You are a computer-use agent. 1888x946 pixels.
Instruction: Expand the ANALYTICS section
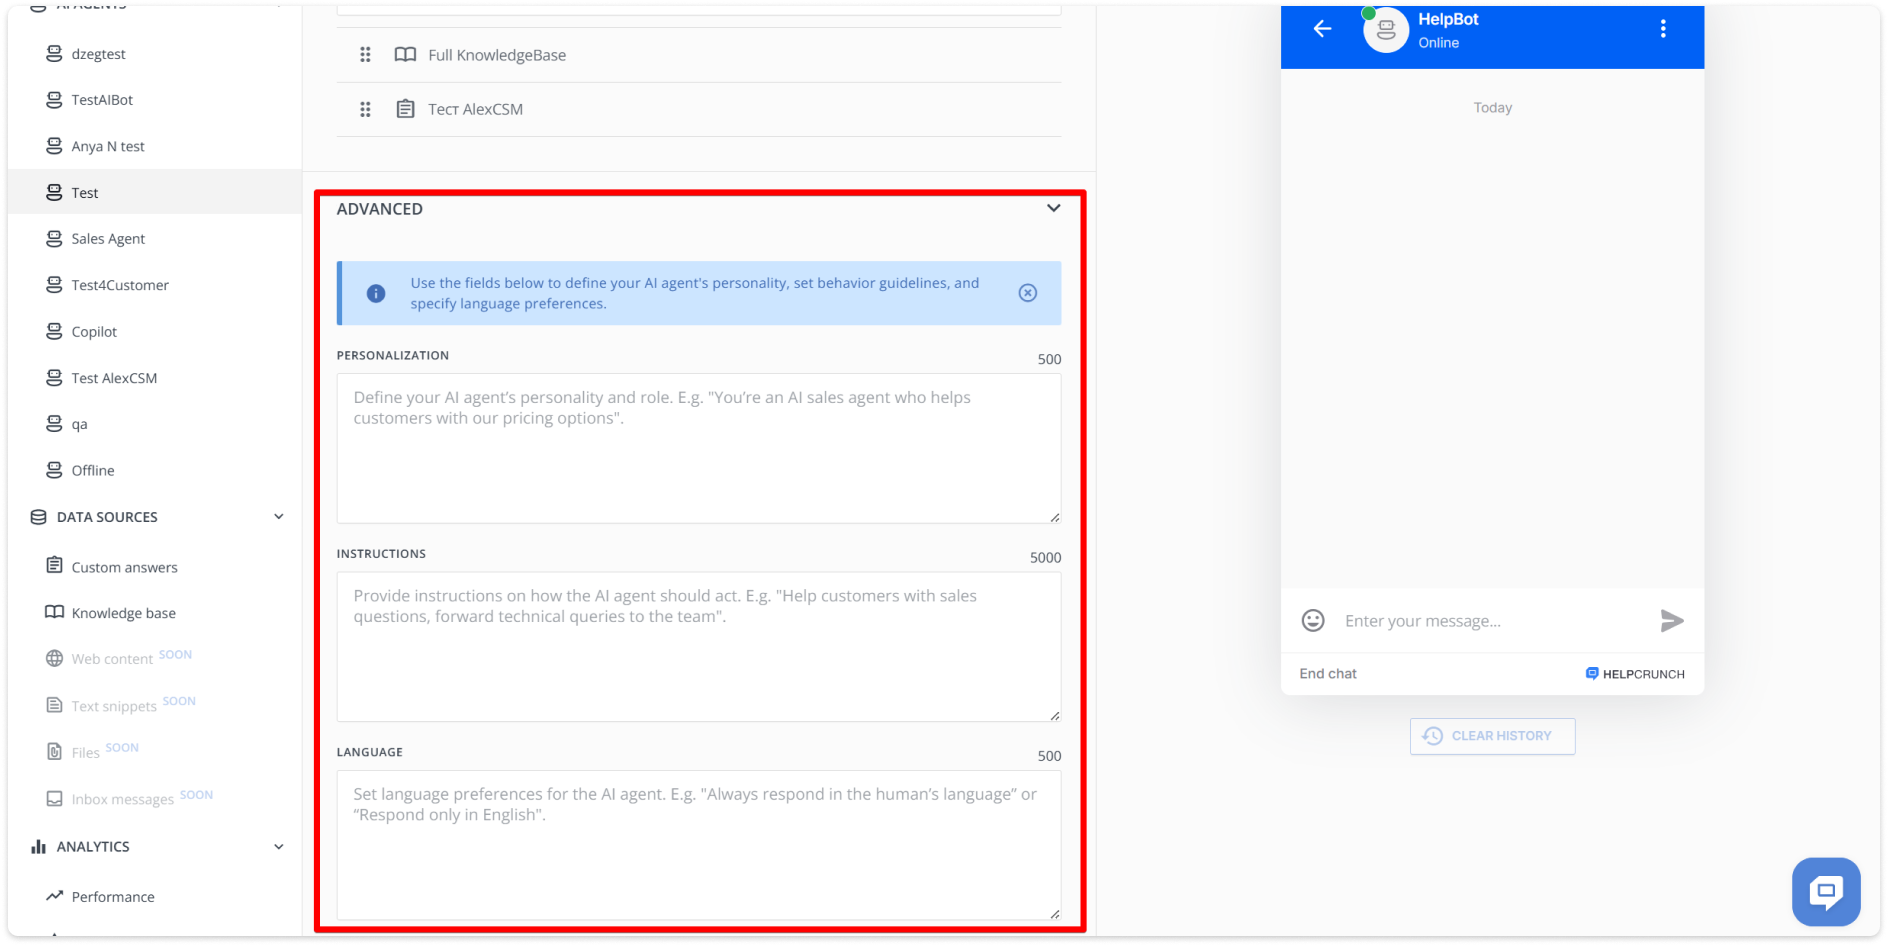pos(279,846)
